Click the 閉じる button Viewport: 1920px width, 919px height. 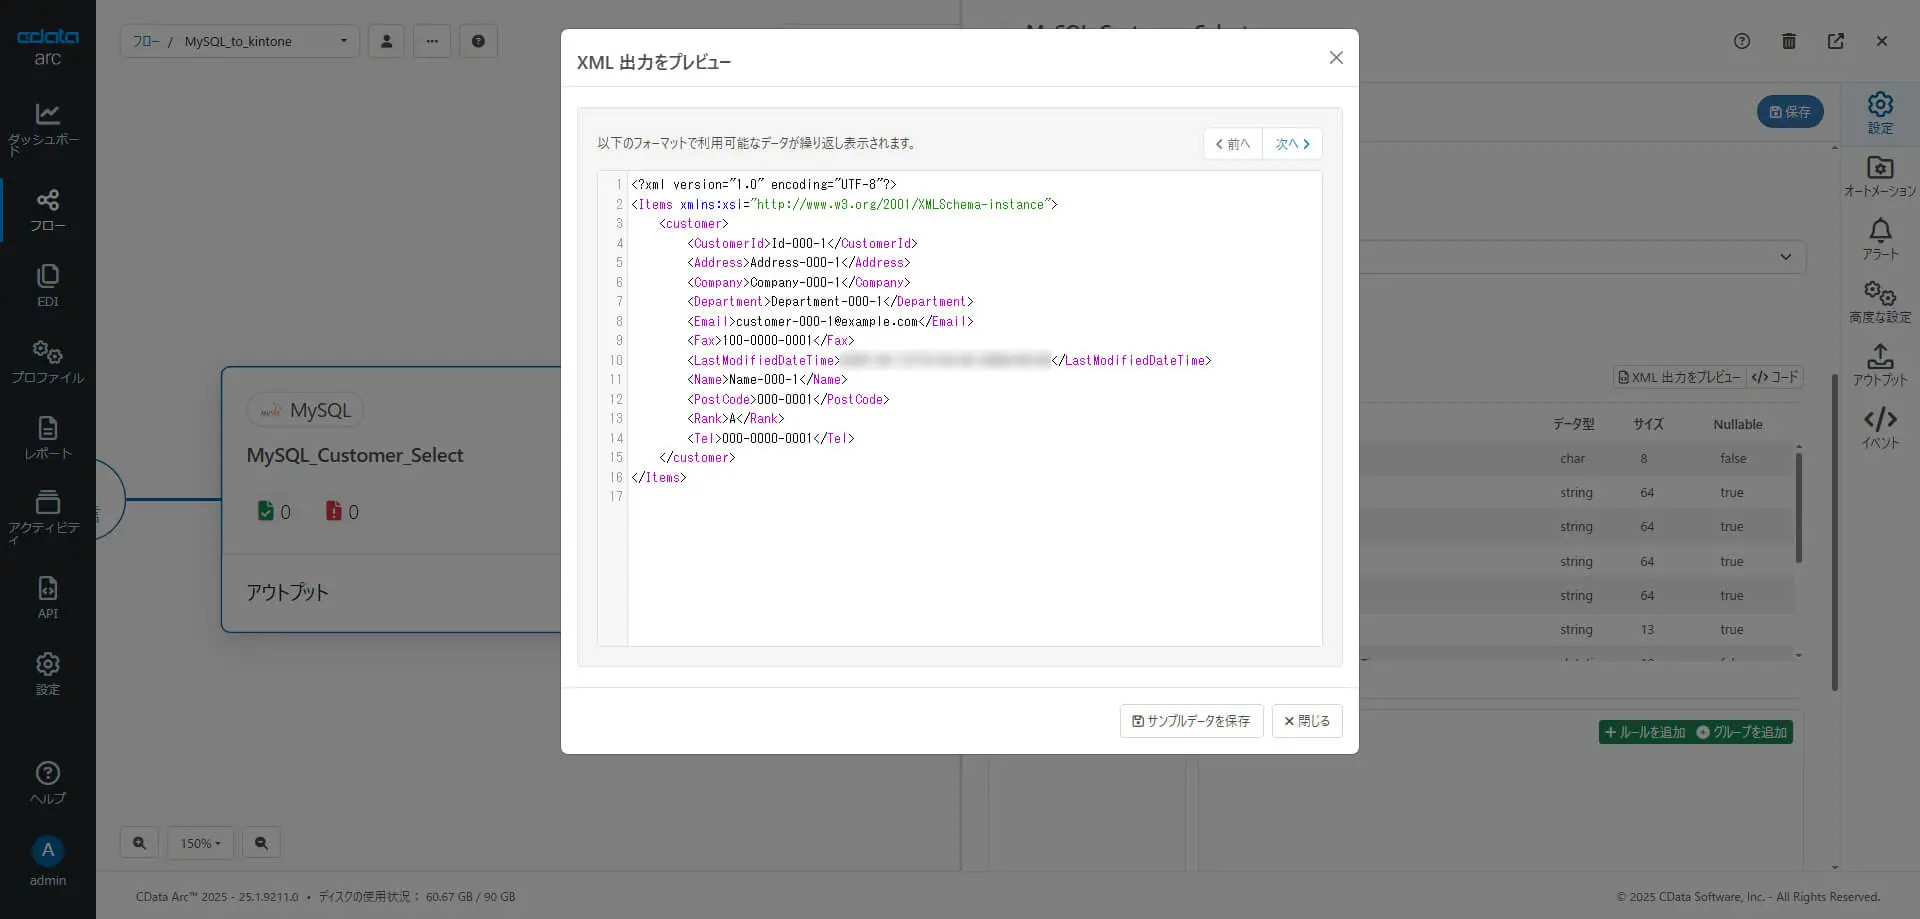1307,721
